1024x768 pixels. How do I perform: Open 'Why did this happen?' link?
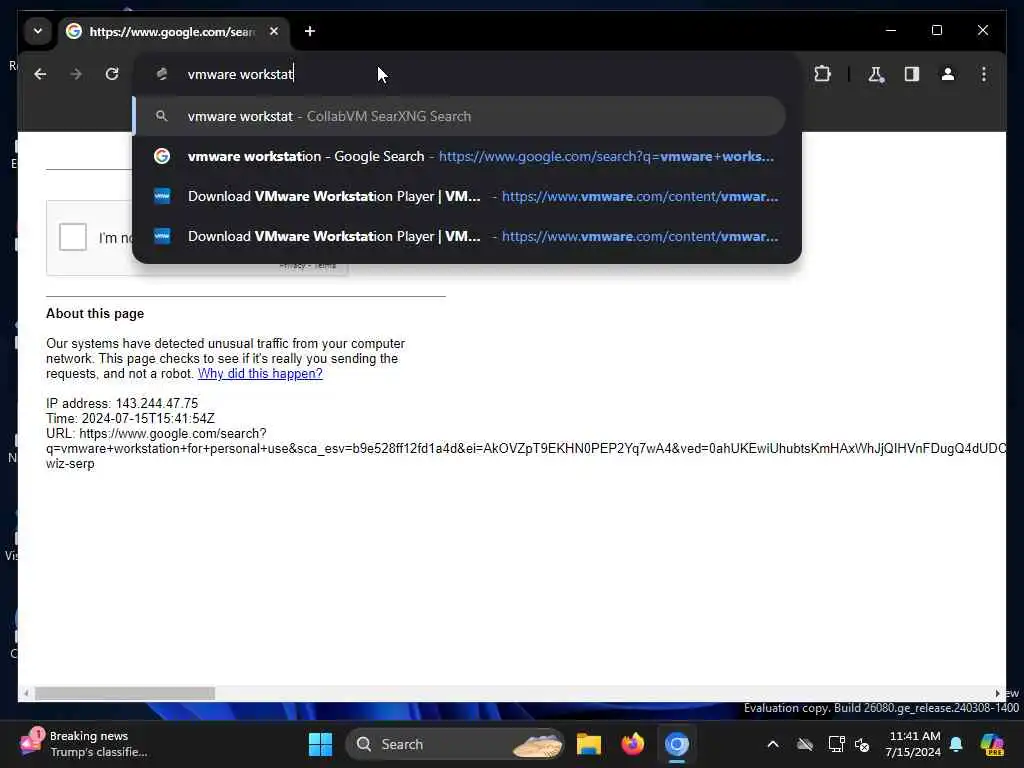pos(260,374)
